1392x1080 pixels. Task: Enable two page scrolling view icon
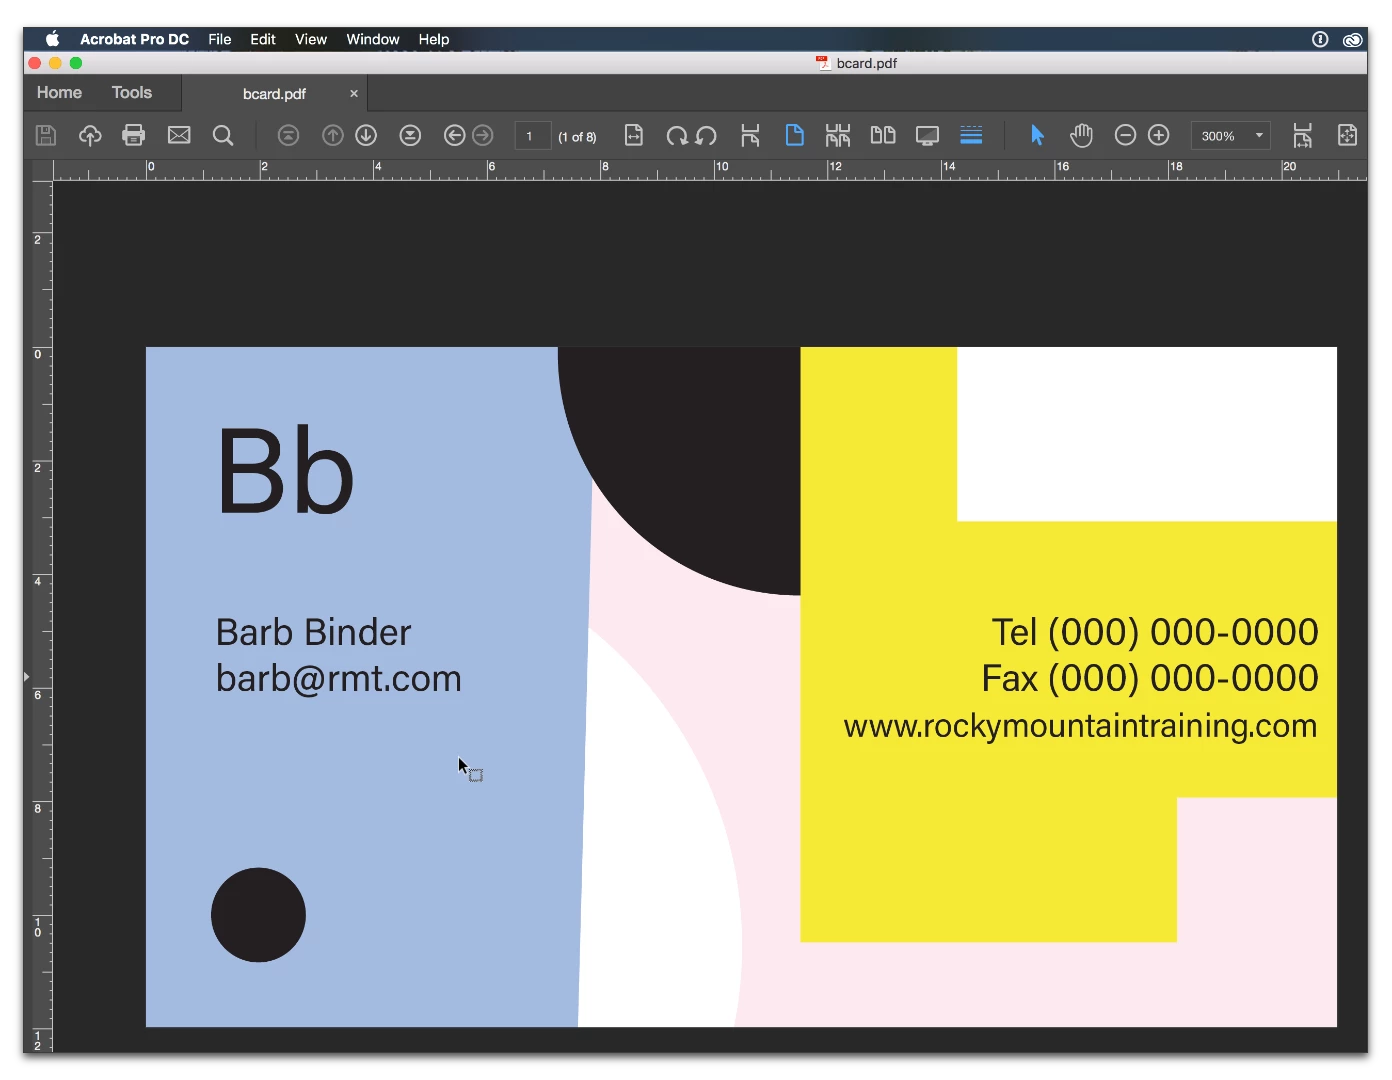pyautogui.click(x=838, y=135)
